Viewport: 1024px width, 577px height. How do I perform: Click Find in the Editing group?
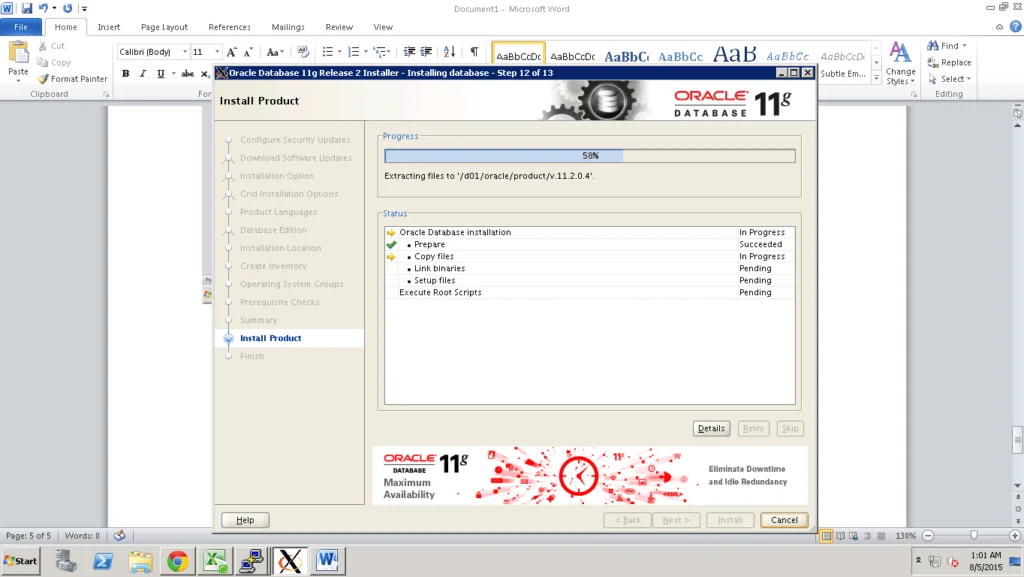point(946,46)
